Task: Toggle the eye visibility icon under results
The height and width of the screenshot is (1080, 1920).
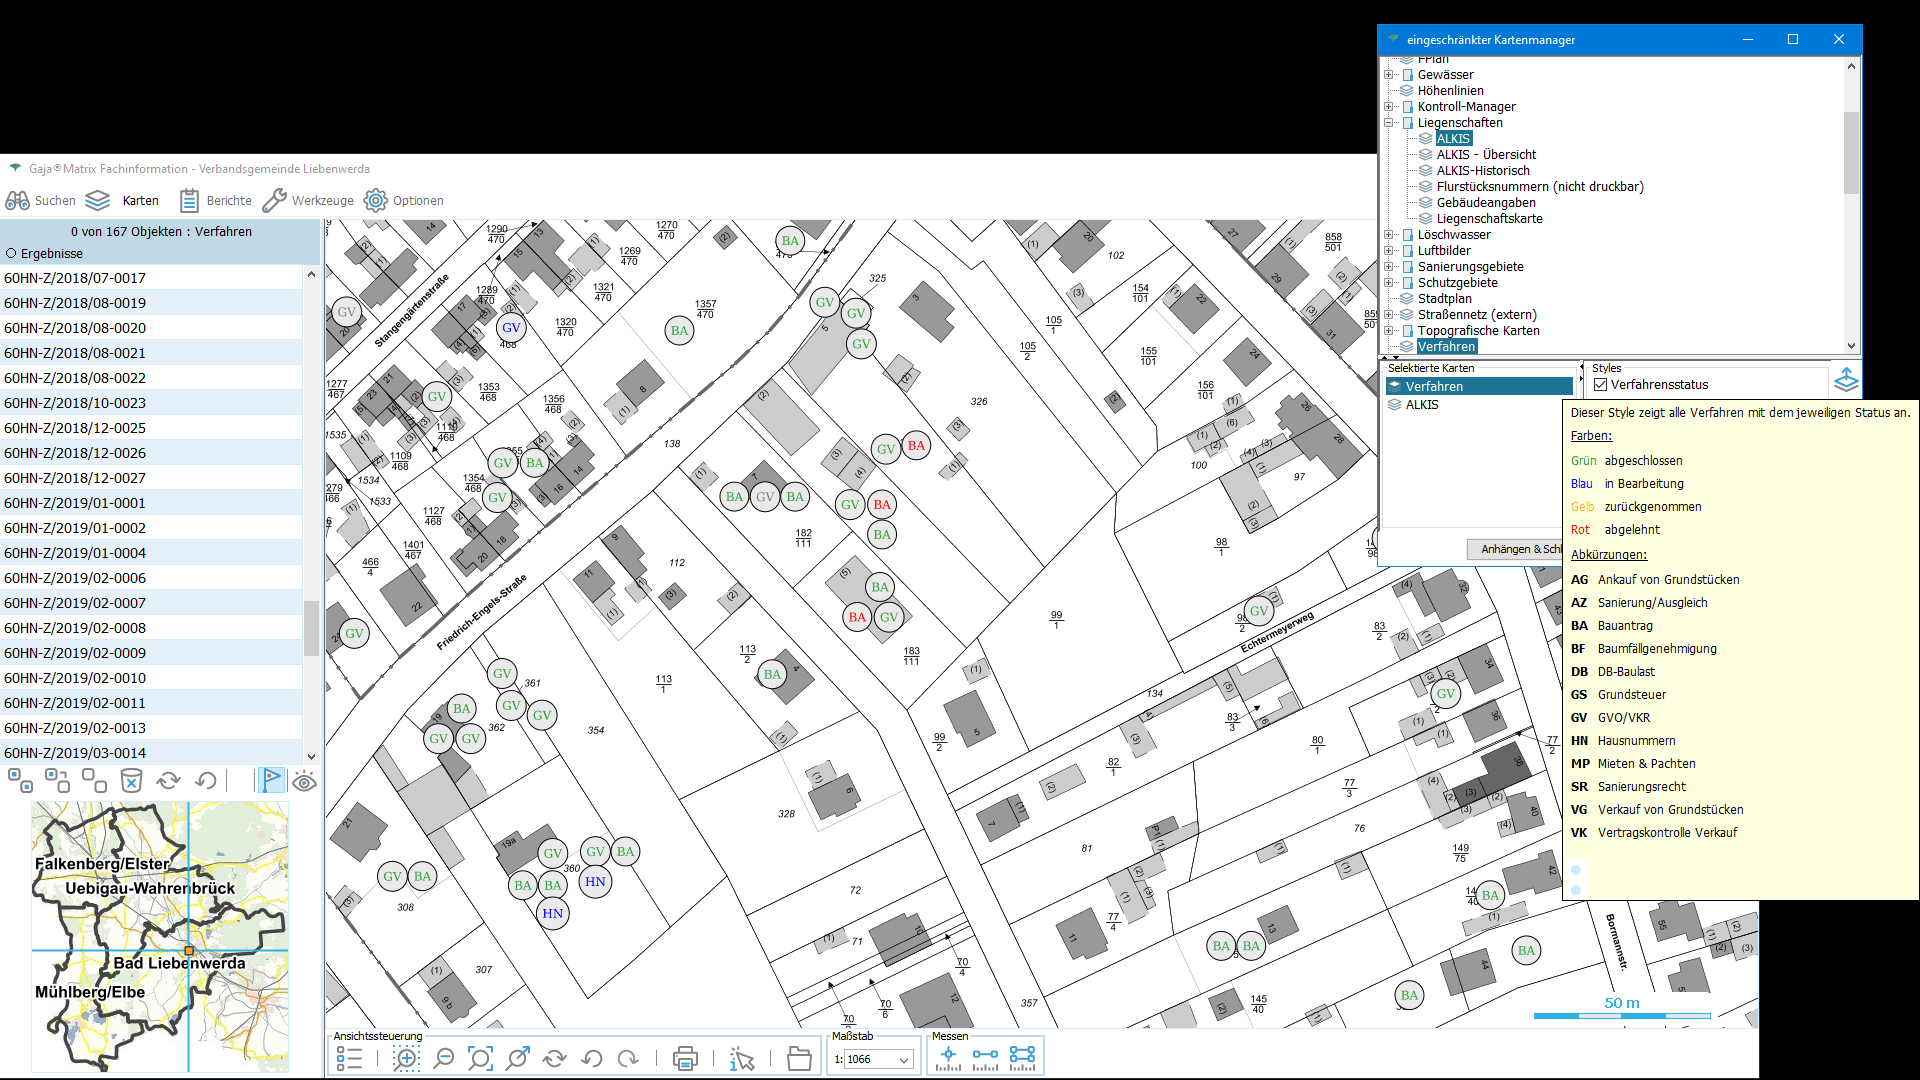Action: pyautogui.click(x=304, y=781)
